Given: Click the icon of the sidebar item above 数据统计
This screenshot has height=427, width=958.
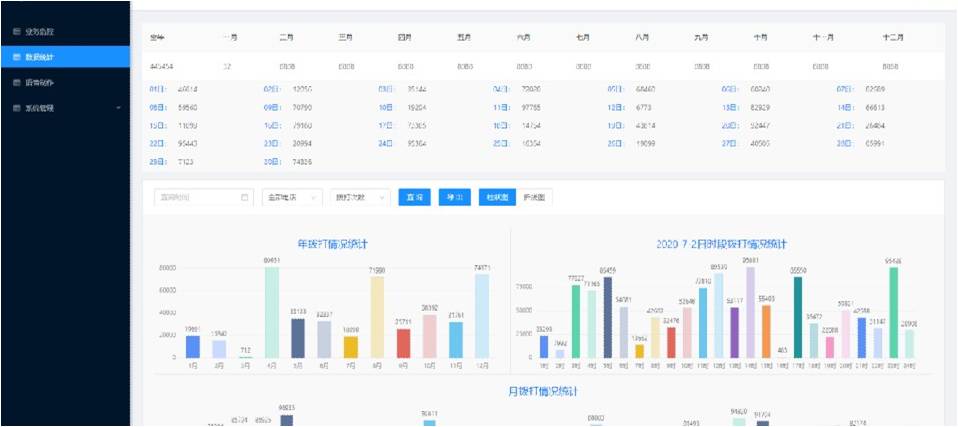Looking at the screenshot, I should pos(16,33).
